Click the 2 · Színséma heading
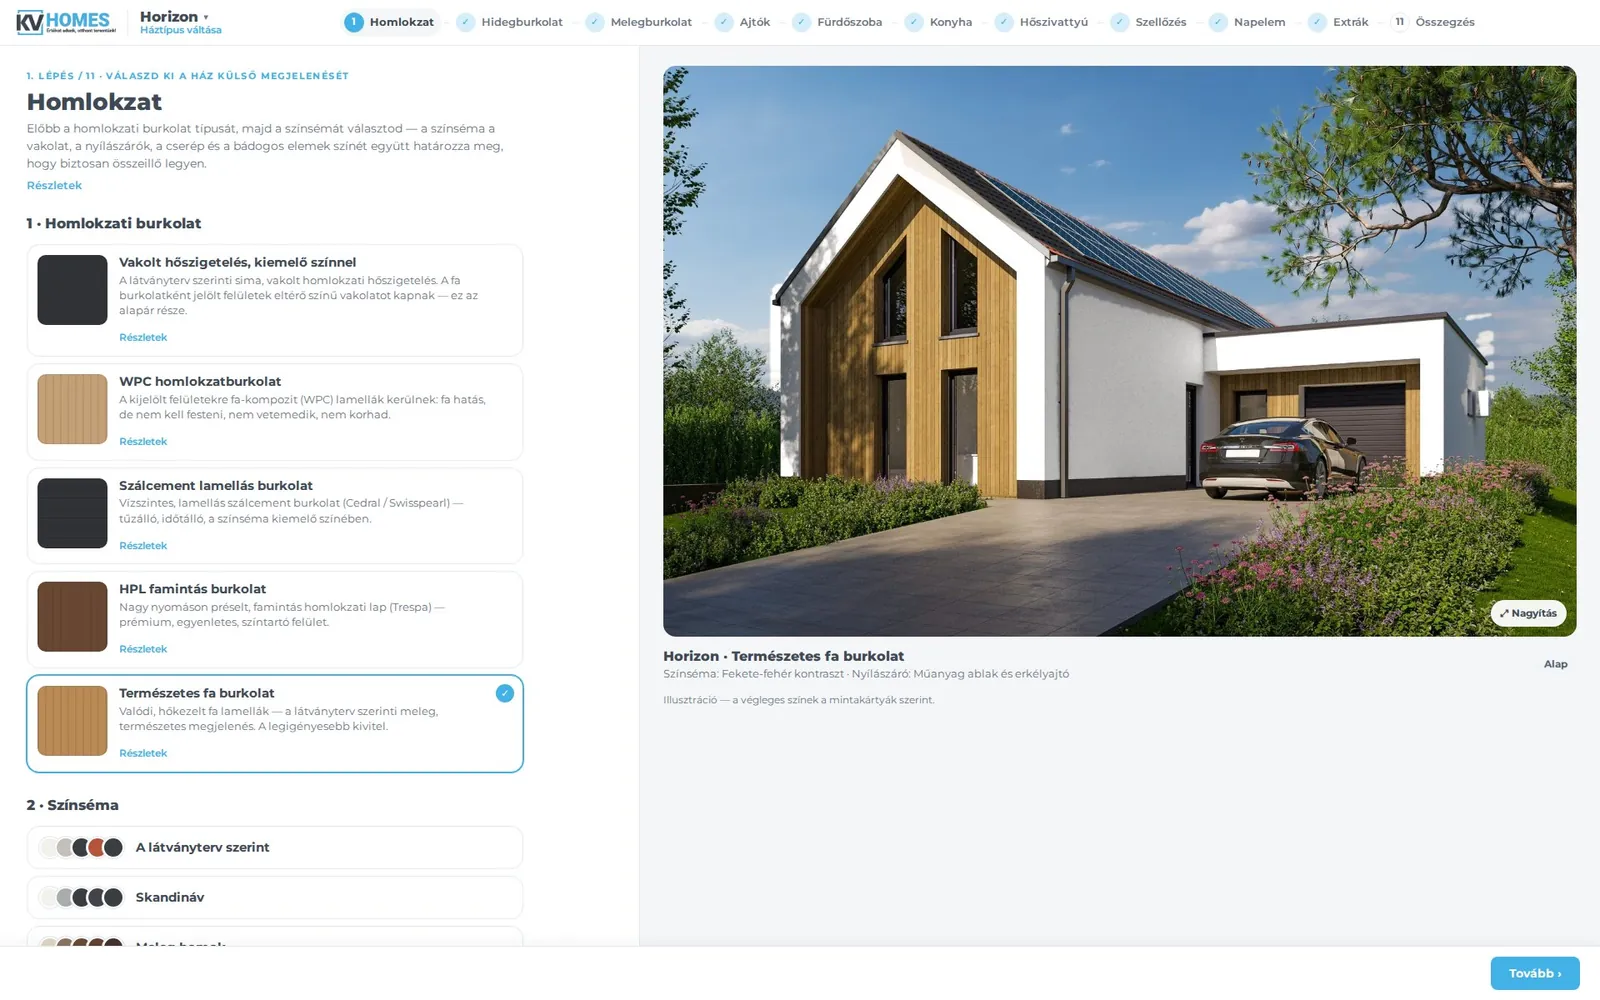The image size is (1600, 1000). pos(72,805)
